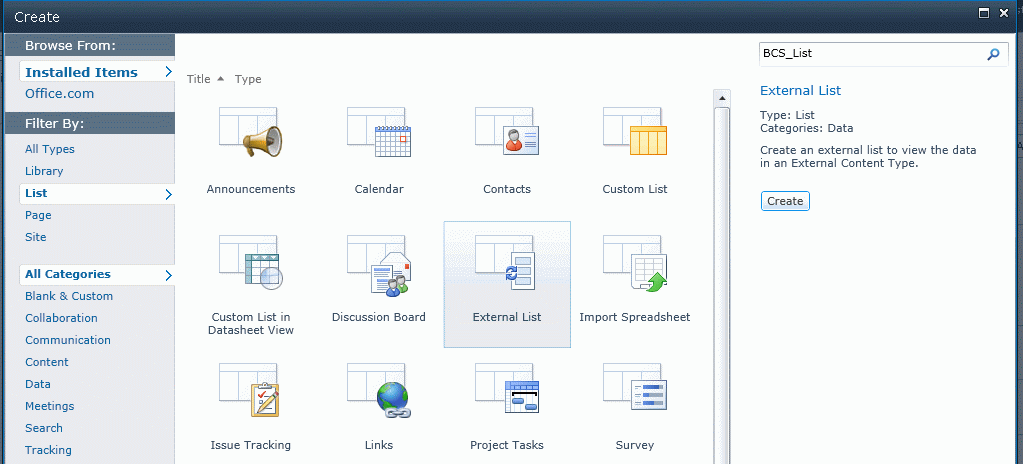This screenshot has height=464, width=1023.
Task: Click the 'Categories: Data' text
Action: pyautogui.click(x=806, y=129)
